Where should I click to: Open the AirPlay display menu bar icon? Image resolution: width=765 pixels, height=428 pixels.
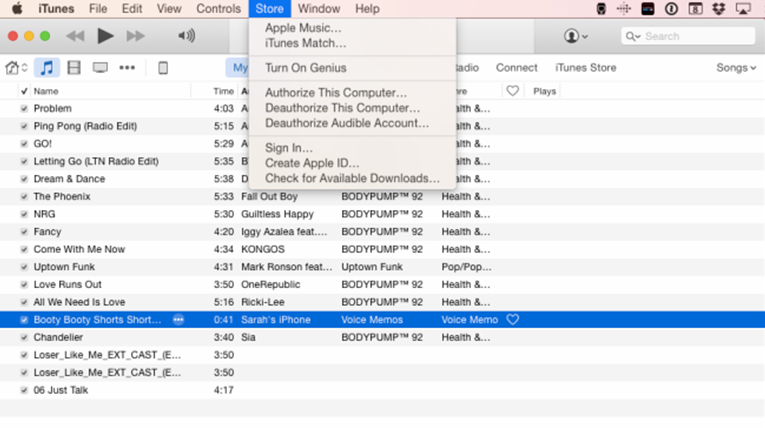click(x=743, y=9)
